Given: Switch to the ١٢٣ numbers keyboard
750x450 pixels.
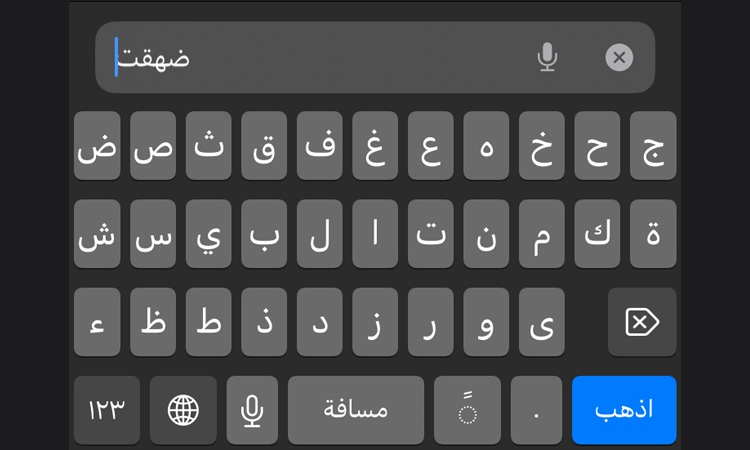Looking at the screenshot, I should tap(107, 410).
